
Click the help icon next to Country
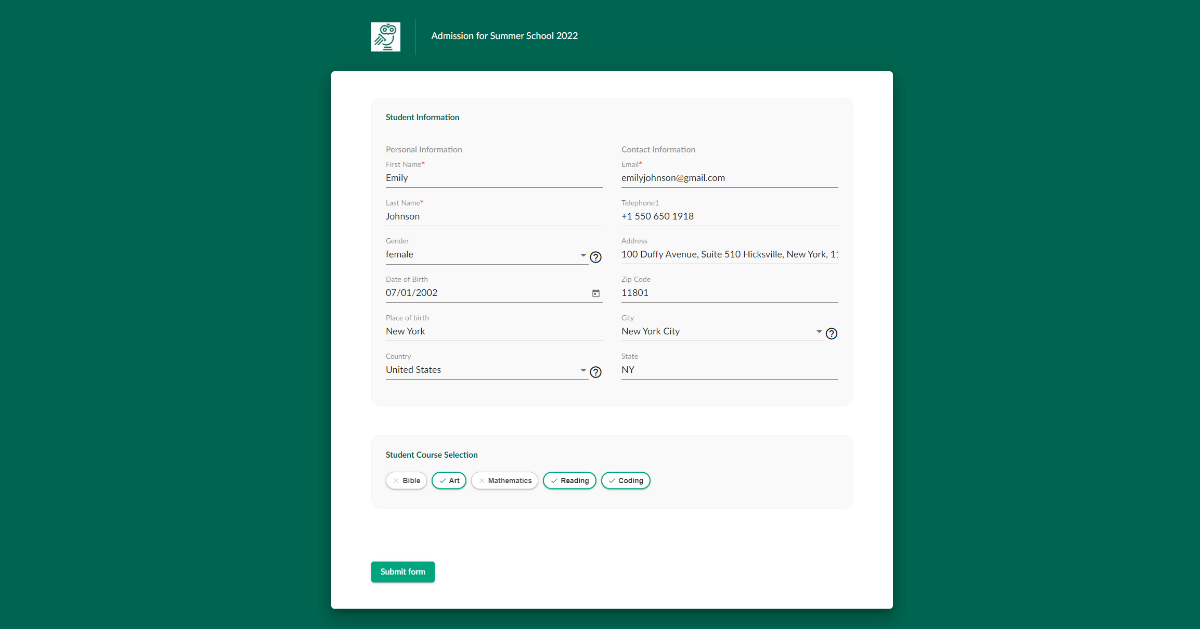[596, 371]
